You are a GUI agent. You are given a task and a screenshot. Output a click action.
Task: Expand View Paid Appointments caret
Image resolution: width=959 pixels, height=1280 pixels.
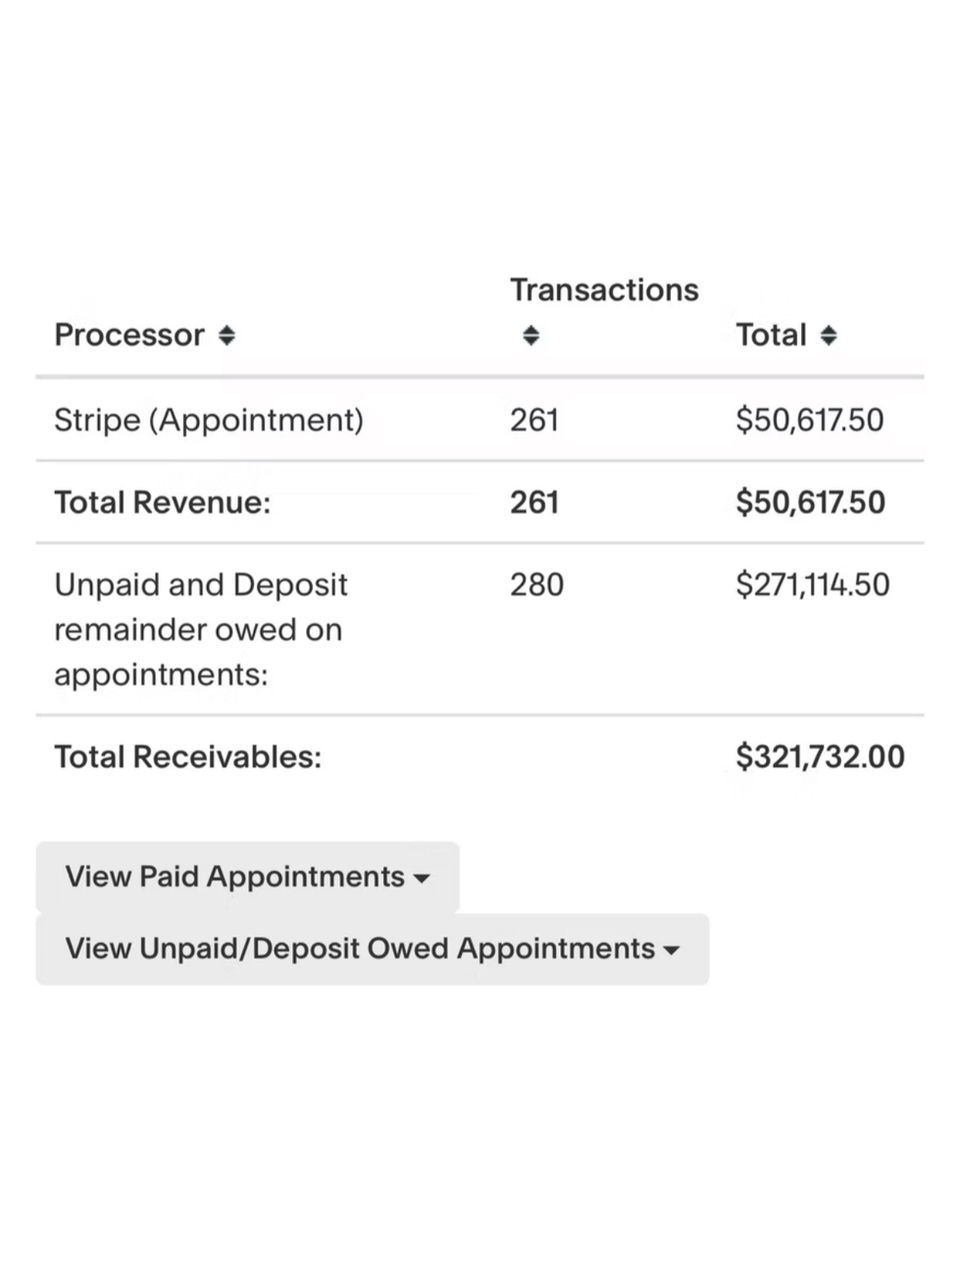(422, 879)
